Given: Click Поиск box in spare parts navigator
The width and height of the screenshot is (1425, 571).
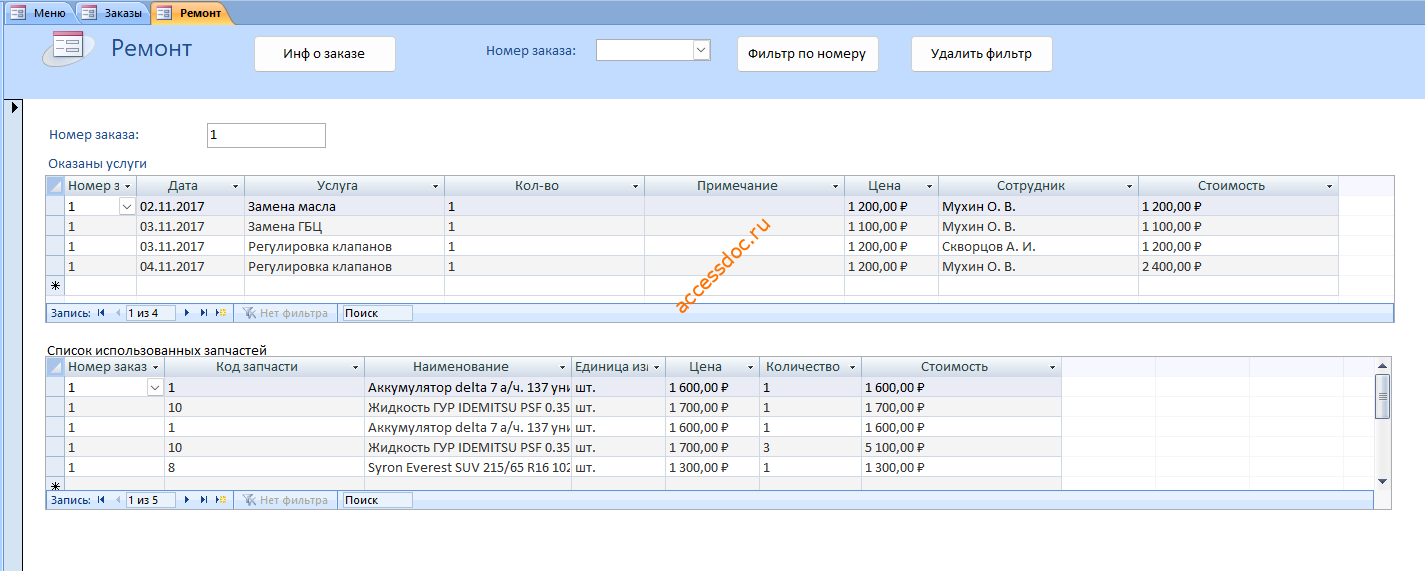Looking at the screenshot, I should coord(377,500).
